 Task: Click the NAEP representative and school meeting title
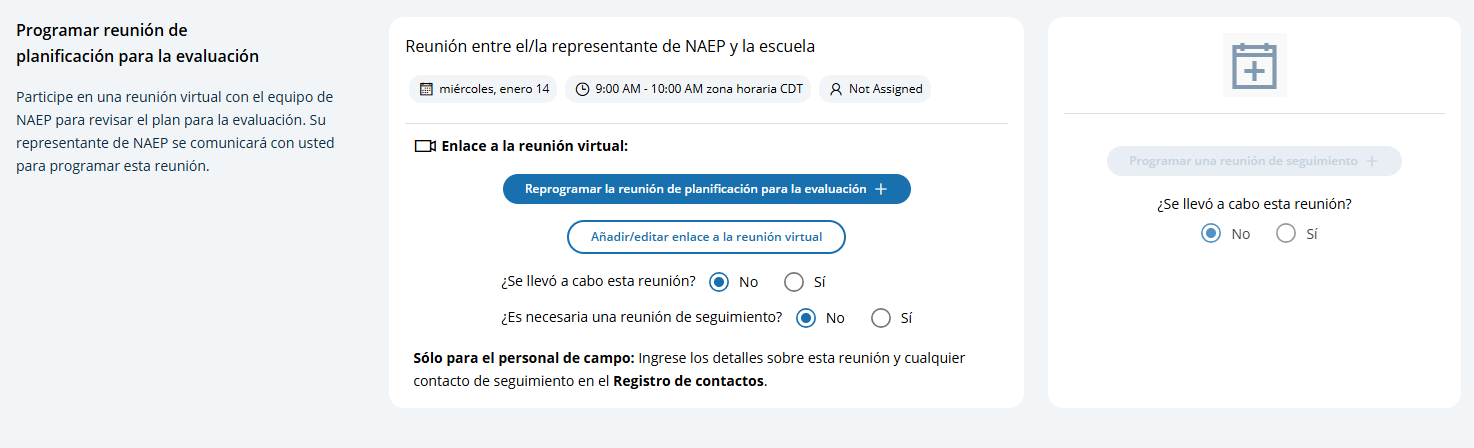point(610,46)
